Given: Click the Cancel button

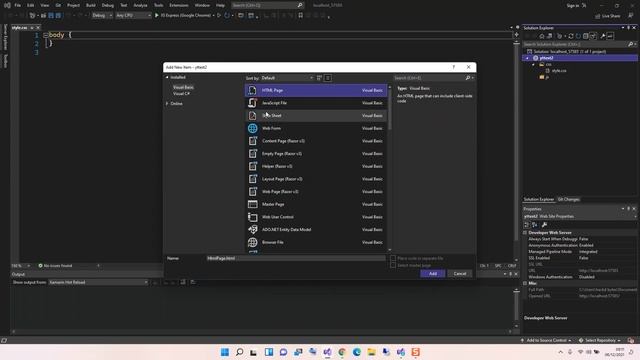Looking at the screenshot, I should tap(460, 273).
